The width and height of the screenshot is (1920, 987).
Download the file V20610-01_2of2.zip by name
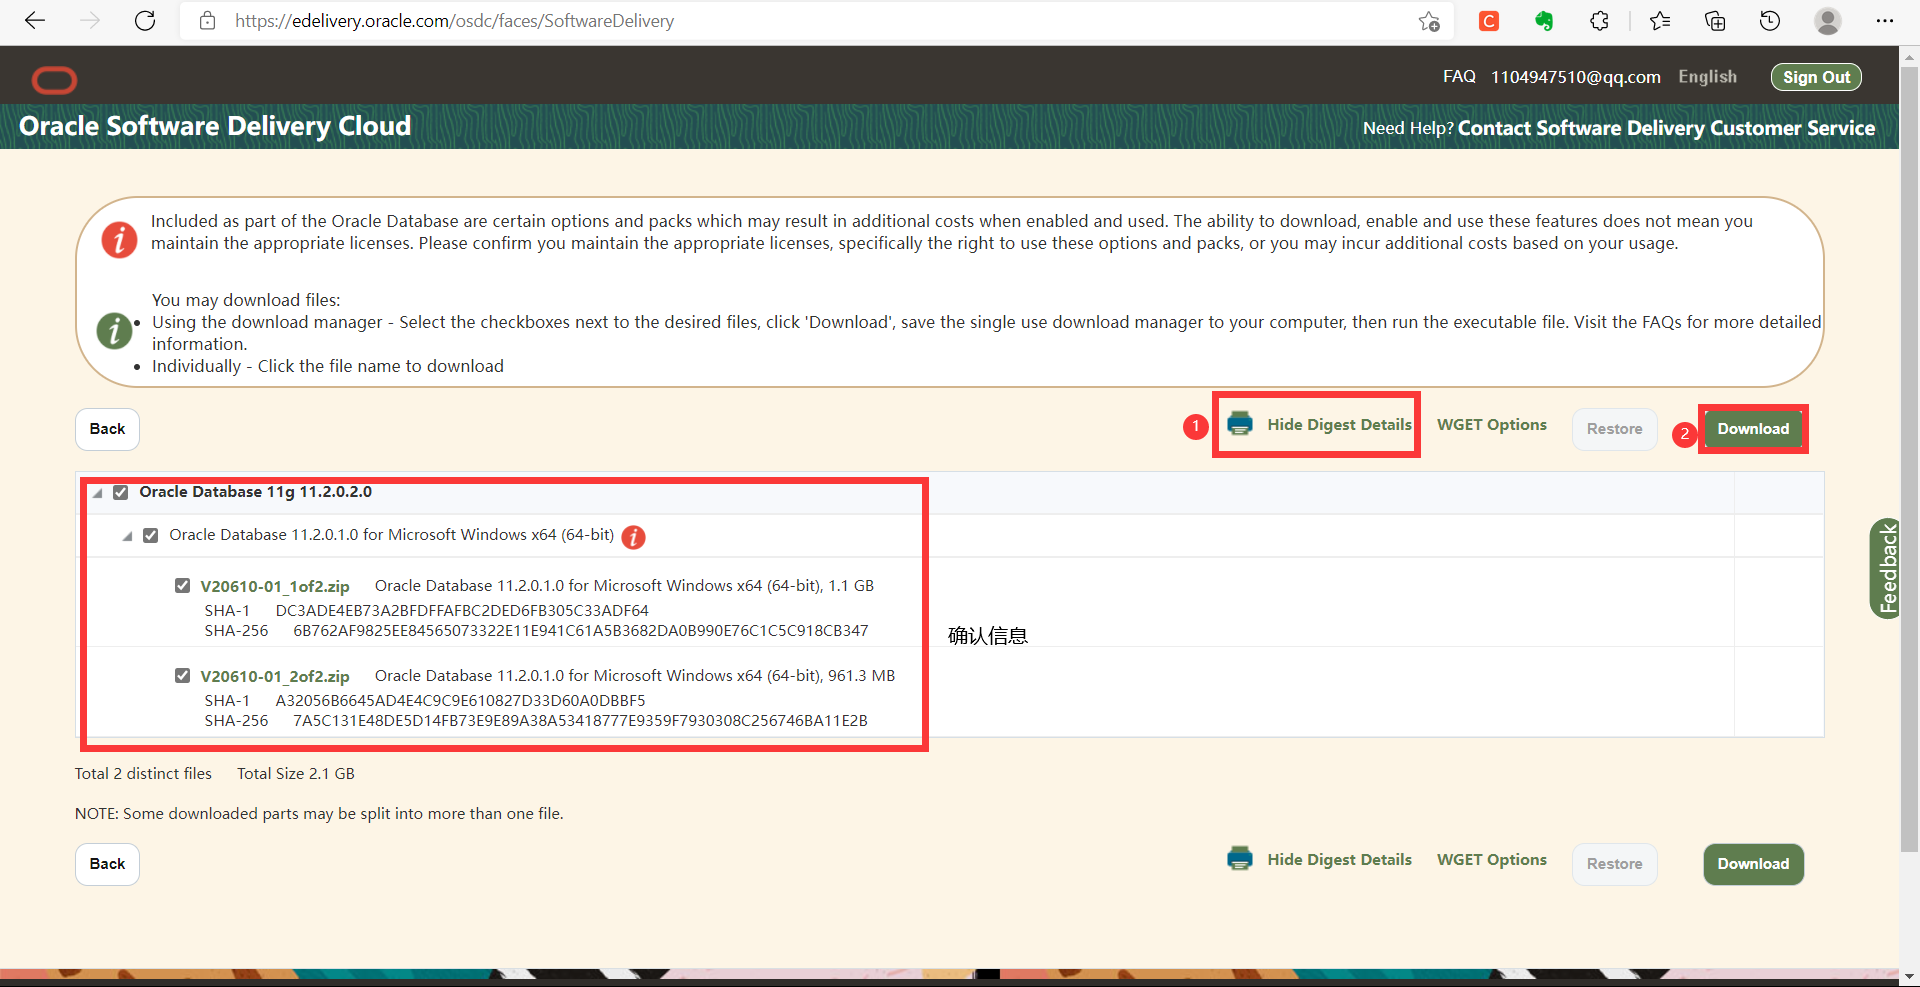click(275, 676)
